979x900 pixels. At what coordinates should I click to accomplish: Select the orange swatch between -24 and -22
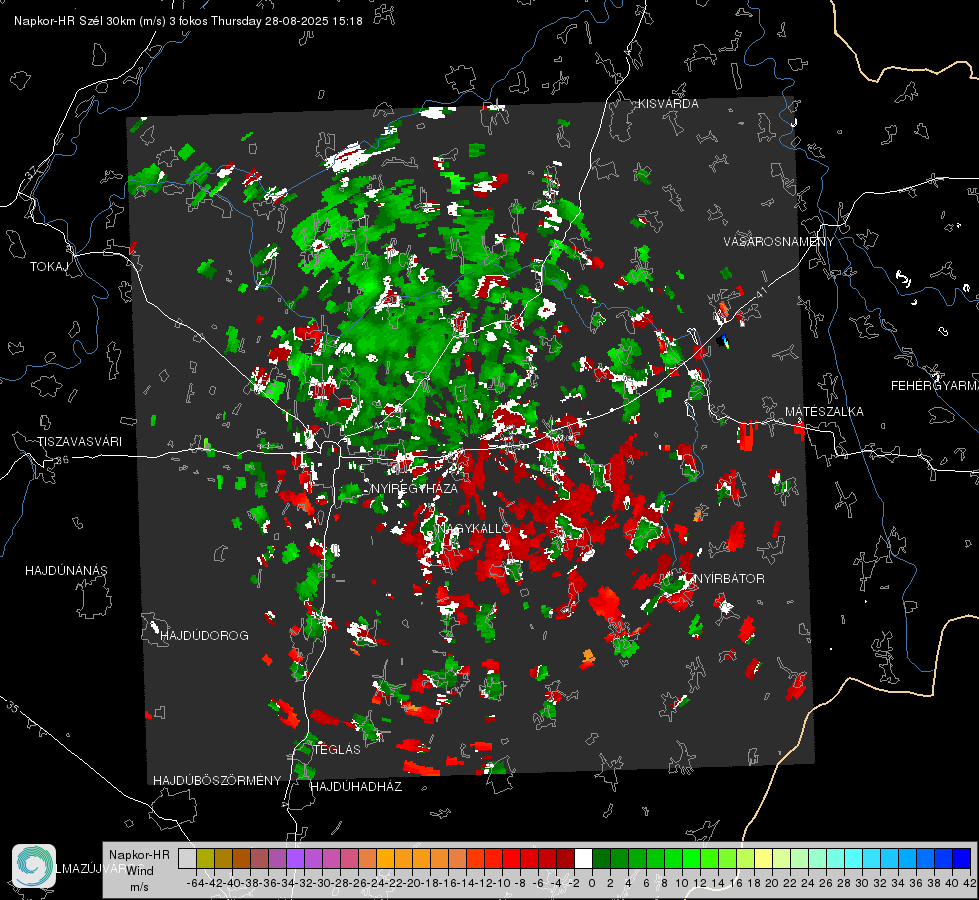pos(385,858)
